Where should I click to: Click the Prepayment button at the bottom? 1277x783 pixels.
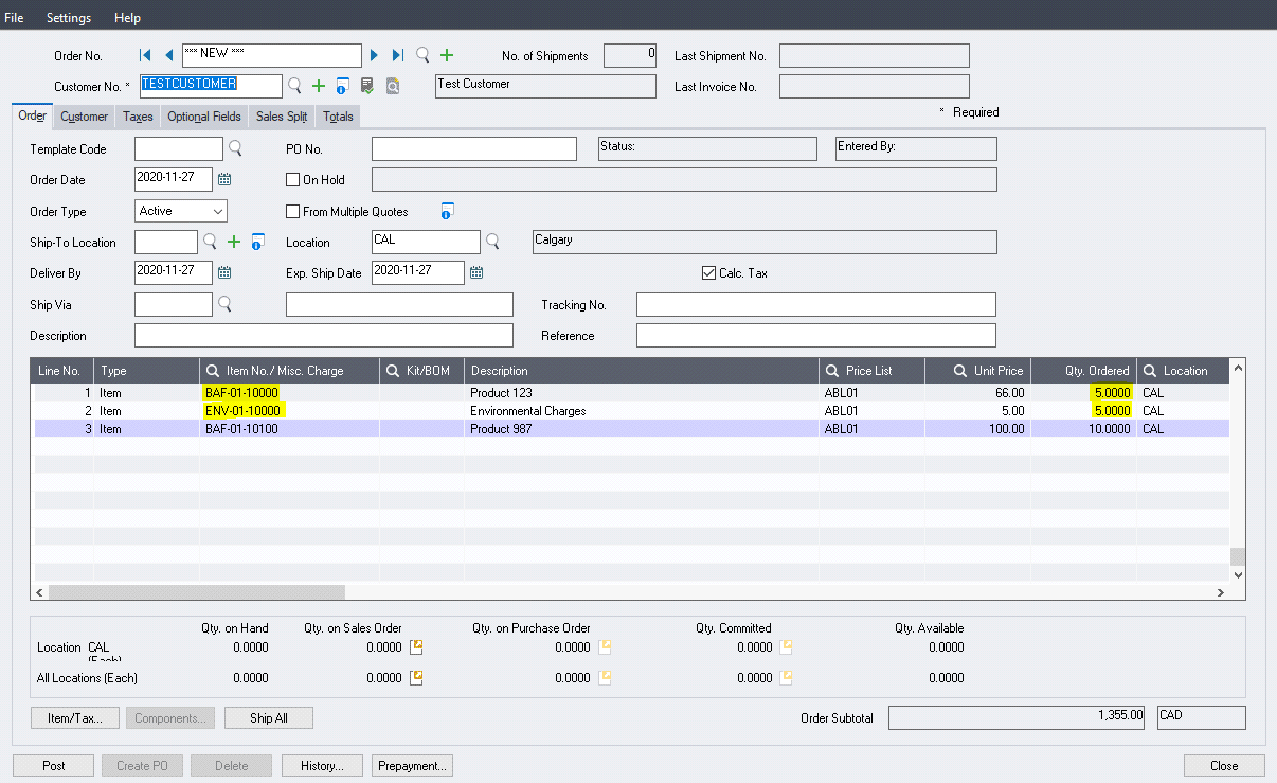411,765
